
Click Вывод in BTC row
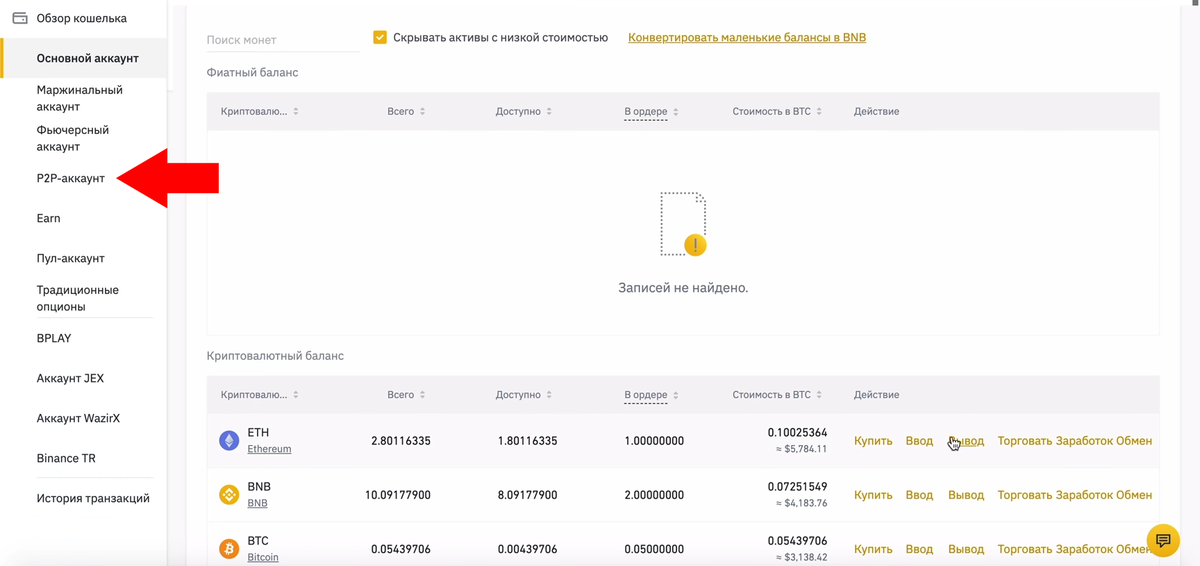pos(966,549)
